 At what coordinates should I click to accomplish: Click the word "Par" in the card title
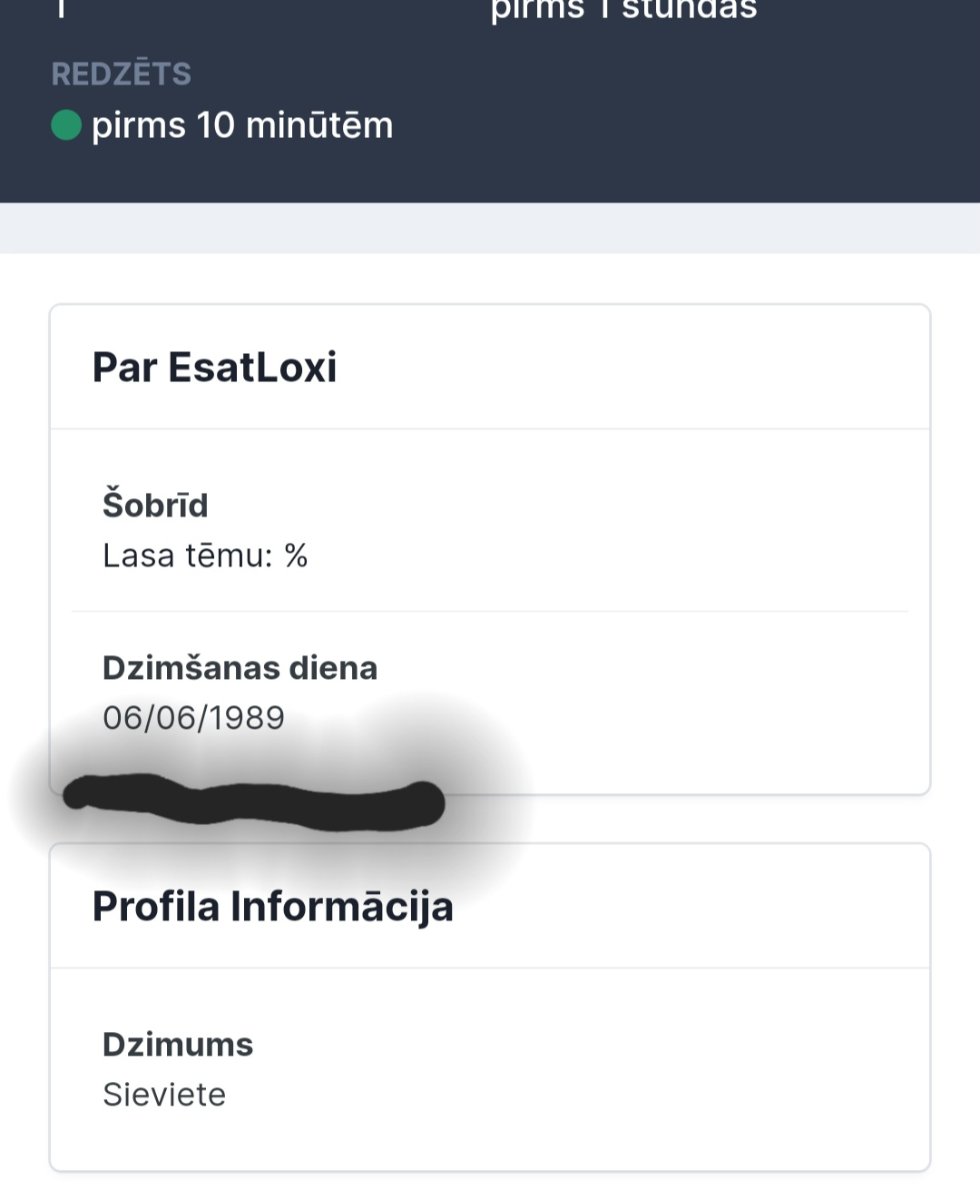point(124,368)
